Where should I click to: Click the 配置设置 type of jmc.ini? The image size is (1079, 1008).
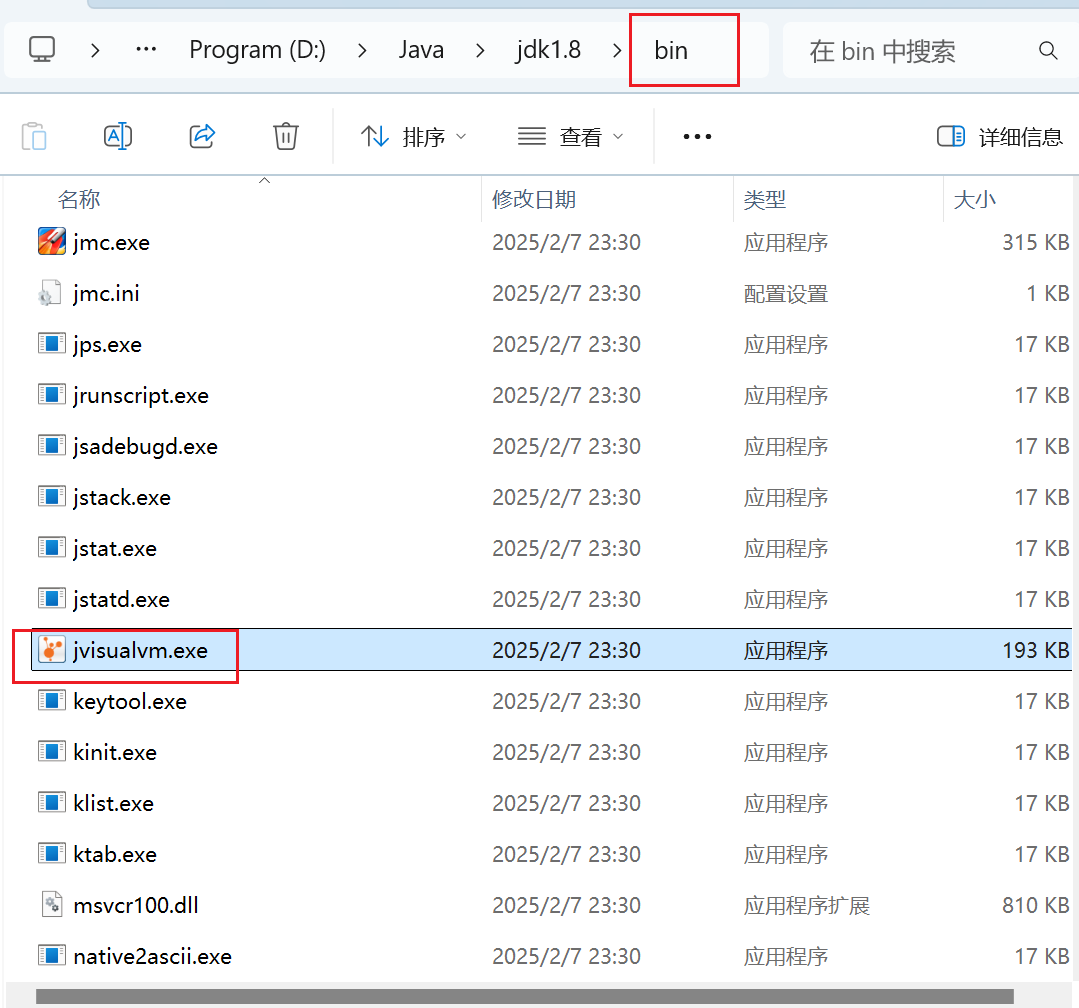coord(786,294)
